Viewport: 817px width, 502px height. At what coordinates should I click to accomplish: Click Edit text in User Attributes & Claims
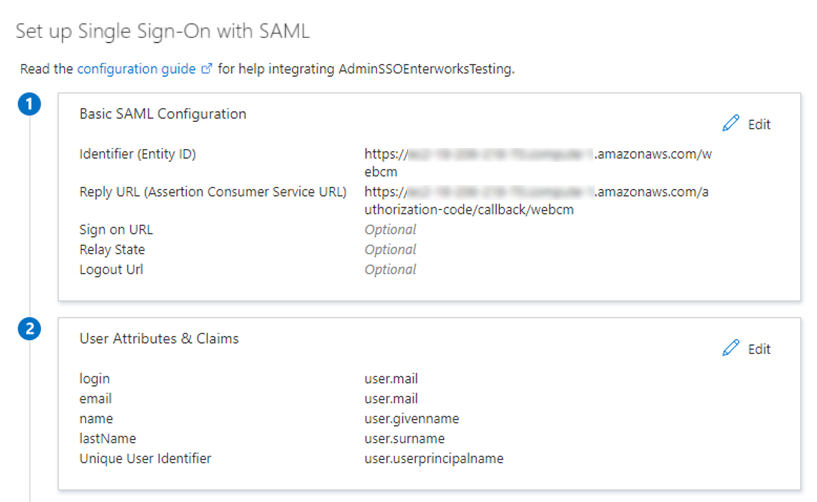[759, 349]
